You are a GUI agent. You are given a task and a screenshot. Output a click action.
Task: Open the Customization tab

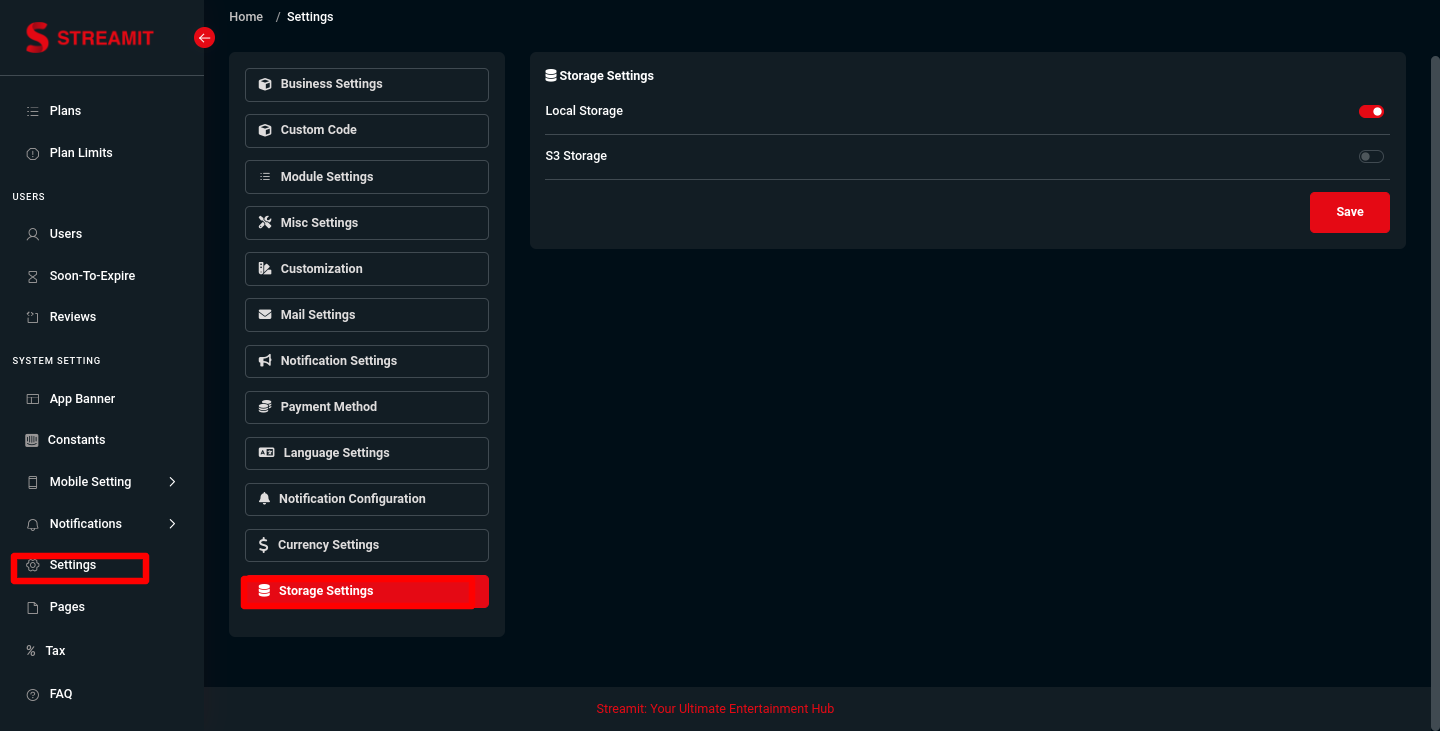(367, 269)
